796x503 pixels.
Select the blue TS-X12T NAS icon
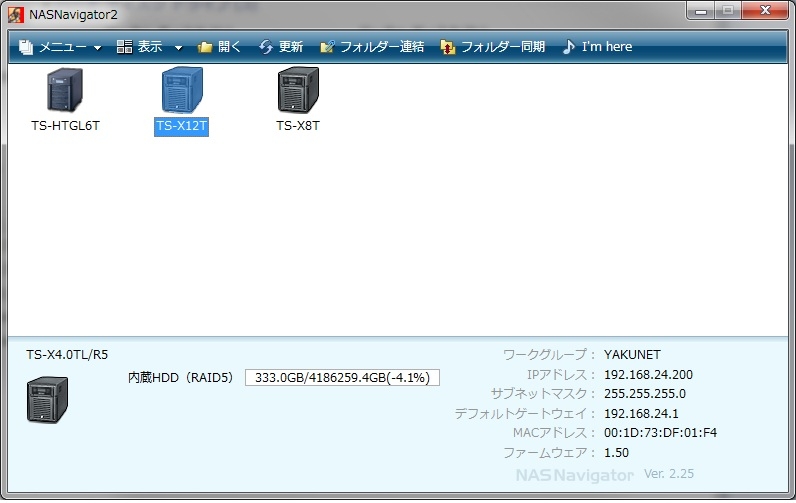click(182, 90)
